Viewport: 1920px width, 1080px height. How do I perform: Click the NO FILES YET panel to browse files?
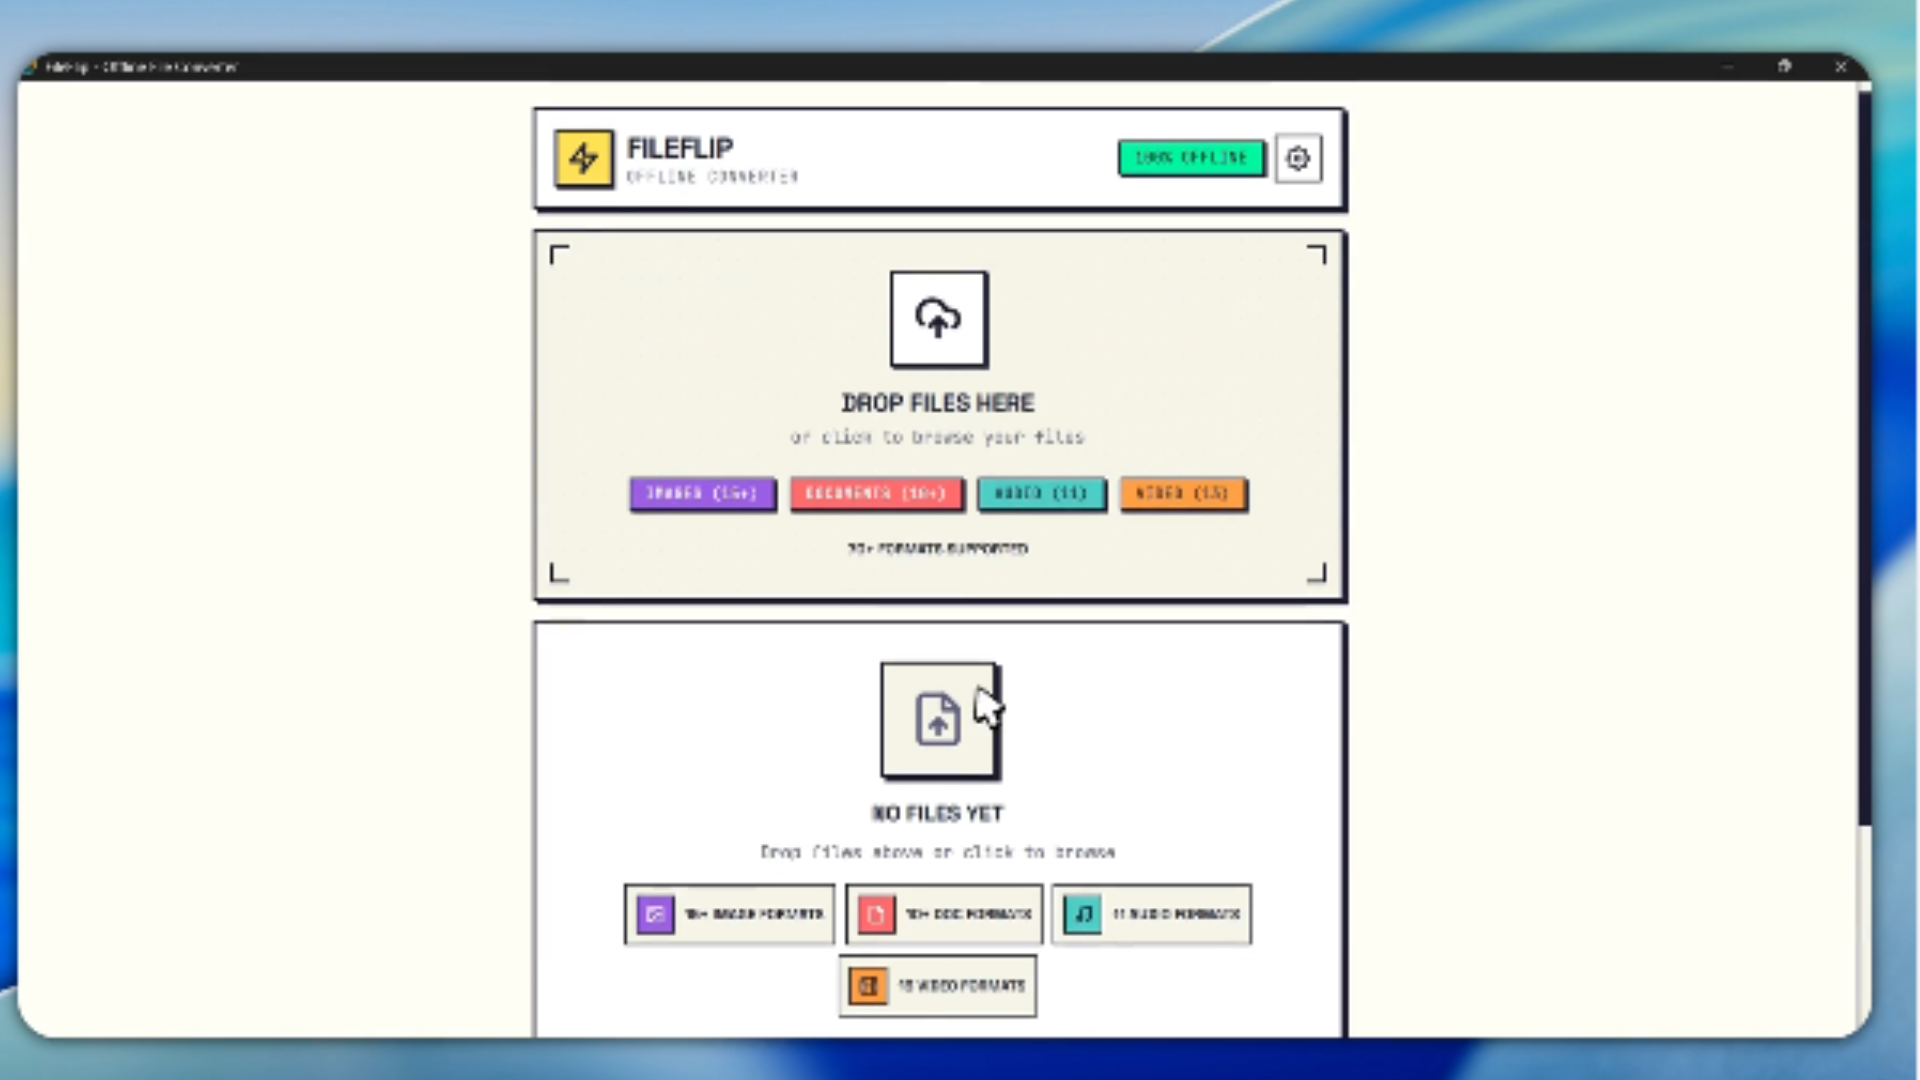coord(936,813)
